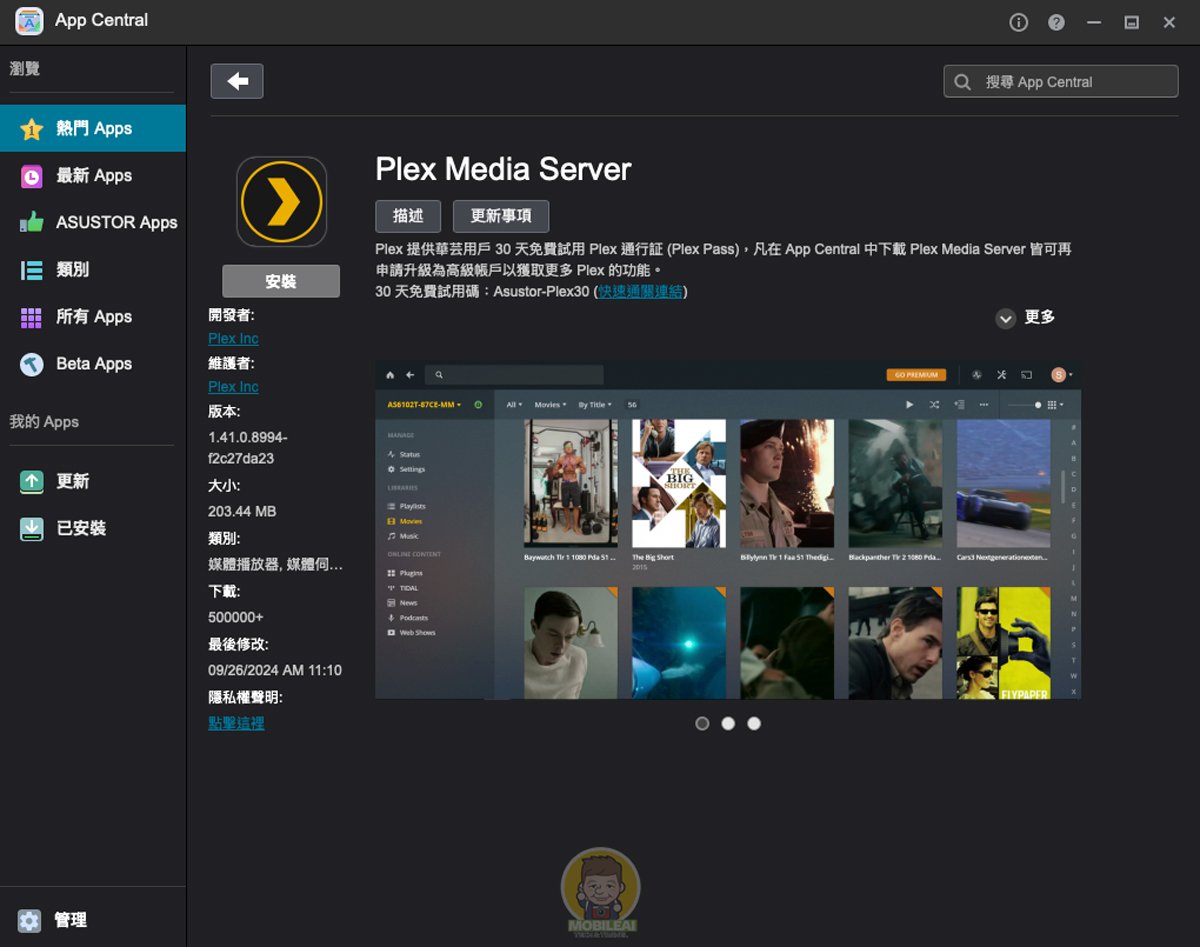Click the download icon beside 已安裝
This screenshot has height=947, width=1200.
point(32,529)
